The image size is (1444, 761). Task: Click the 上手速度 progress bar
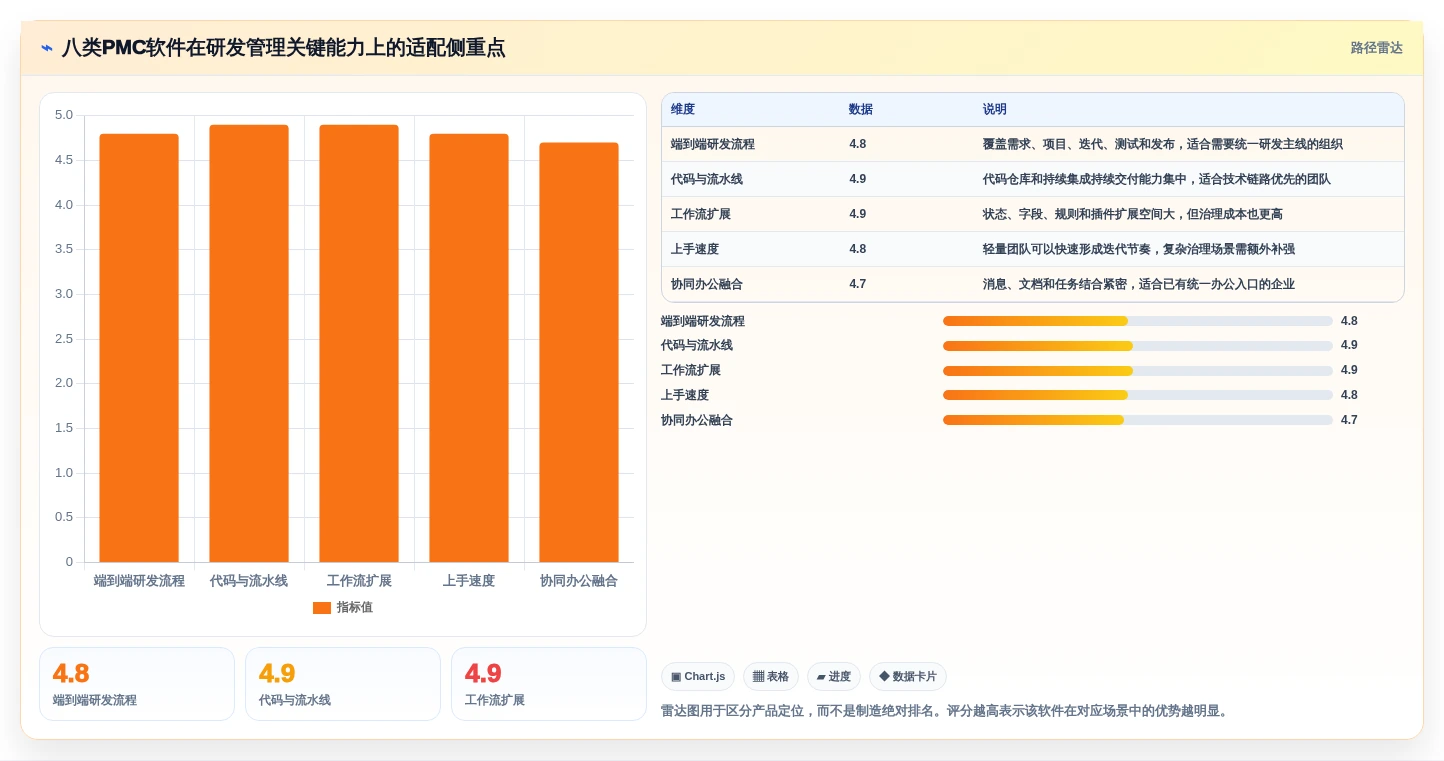pyautogui.click(x=1138, y=395)
